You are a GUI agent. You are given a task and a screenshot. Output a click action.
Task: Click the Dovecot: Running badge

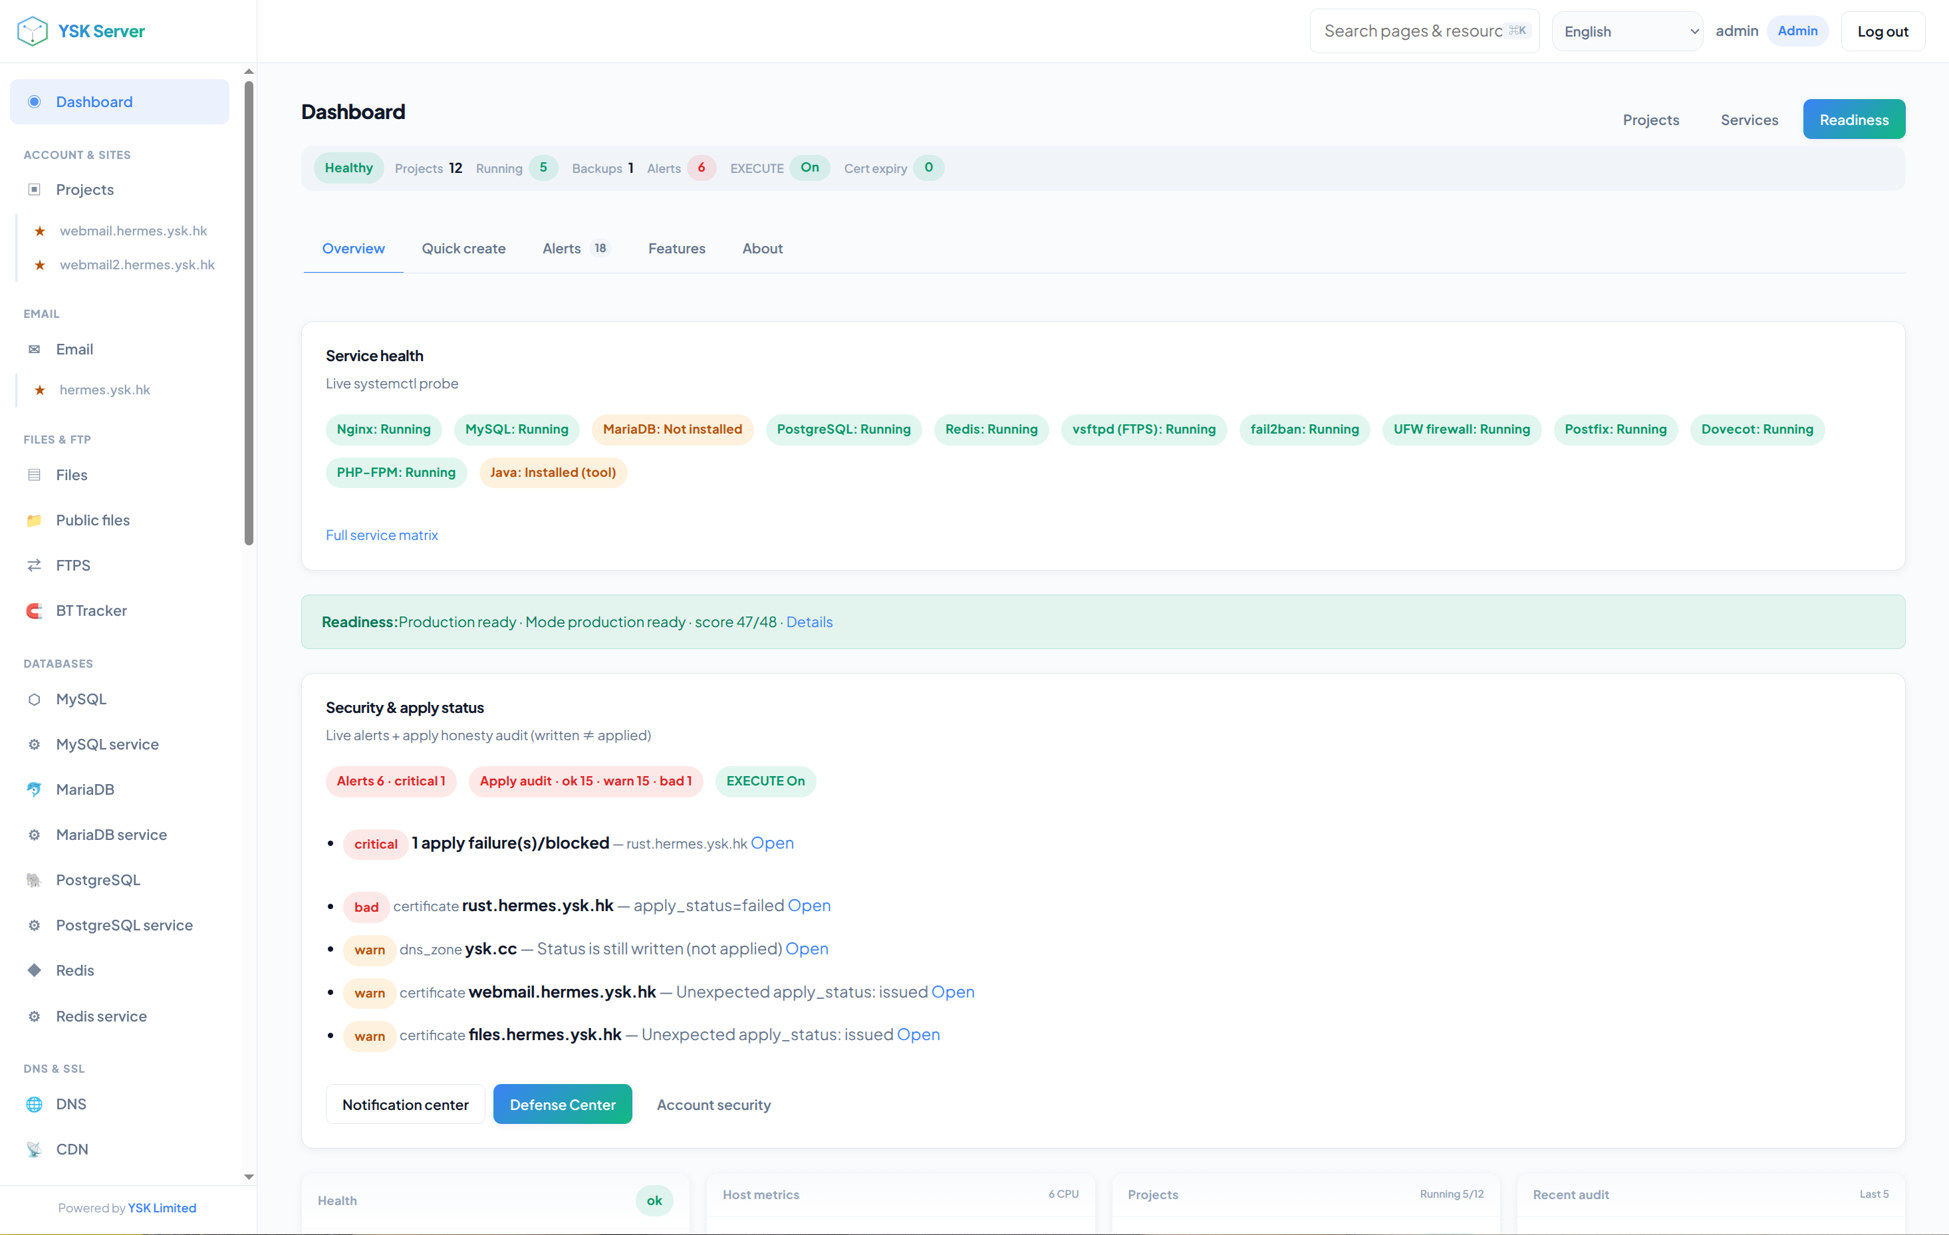[1756, 430]
